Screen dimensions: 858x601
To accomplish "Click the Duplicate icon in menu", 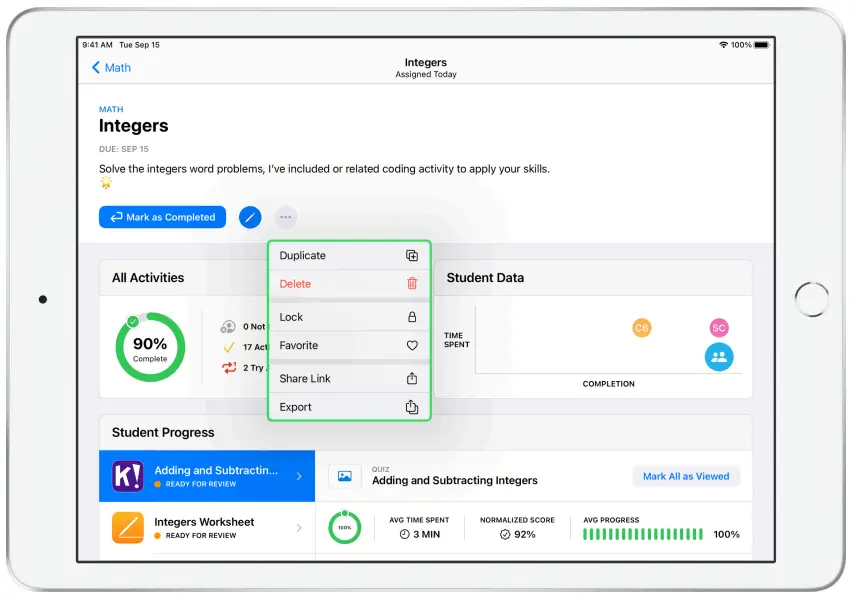I will point(412,256).
